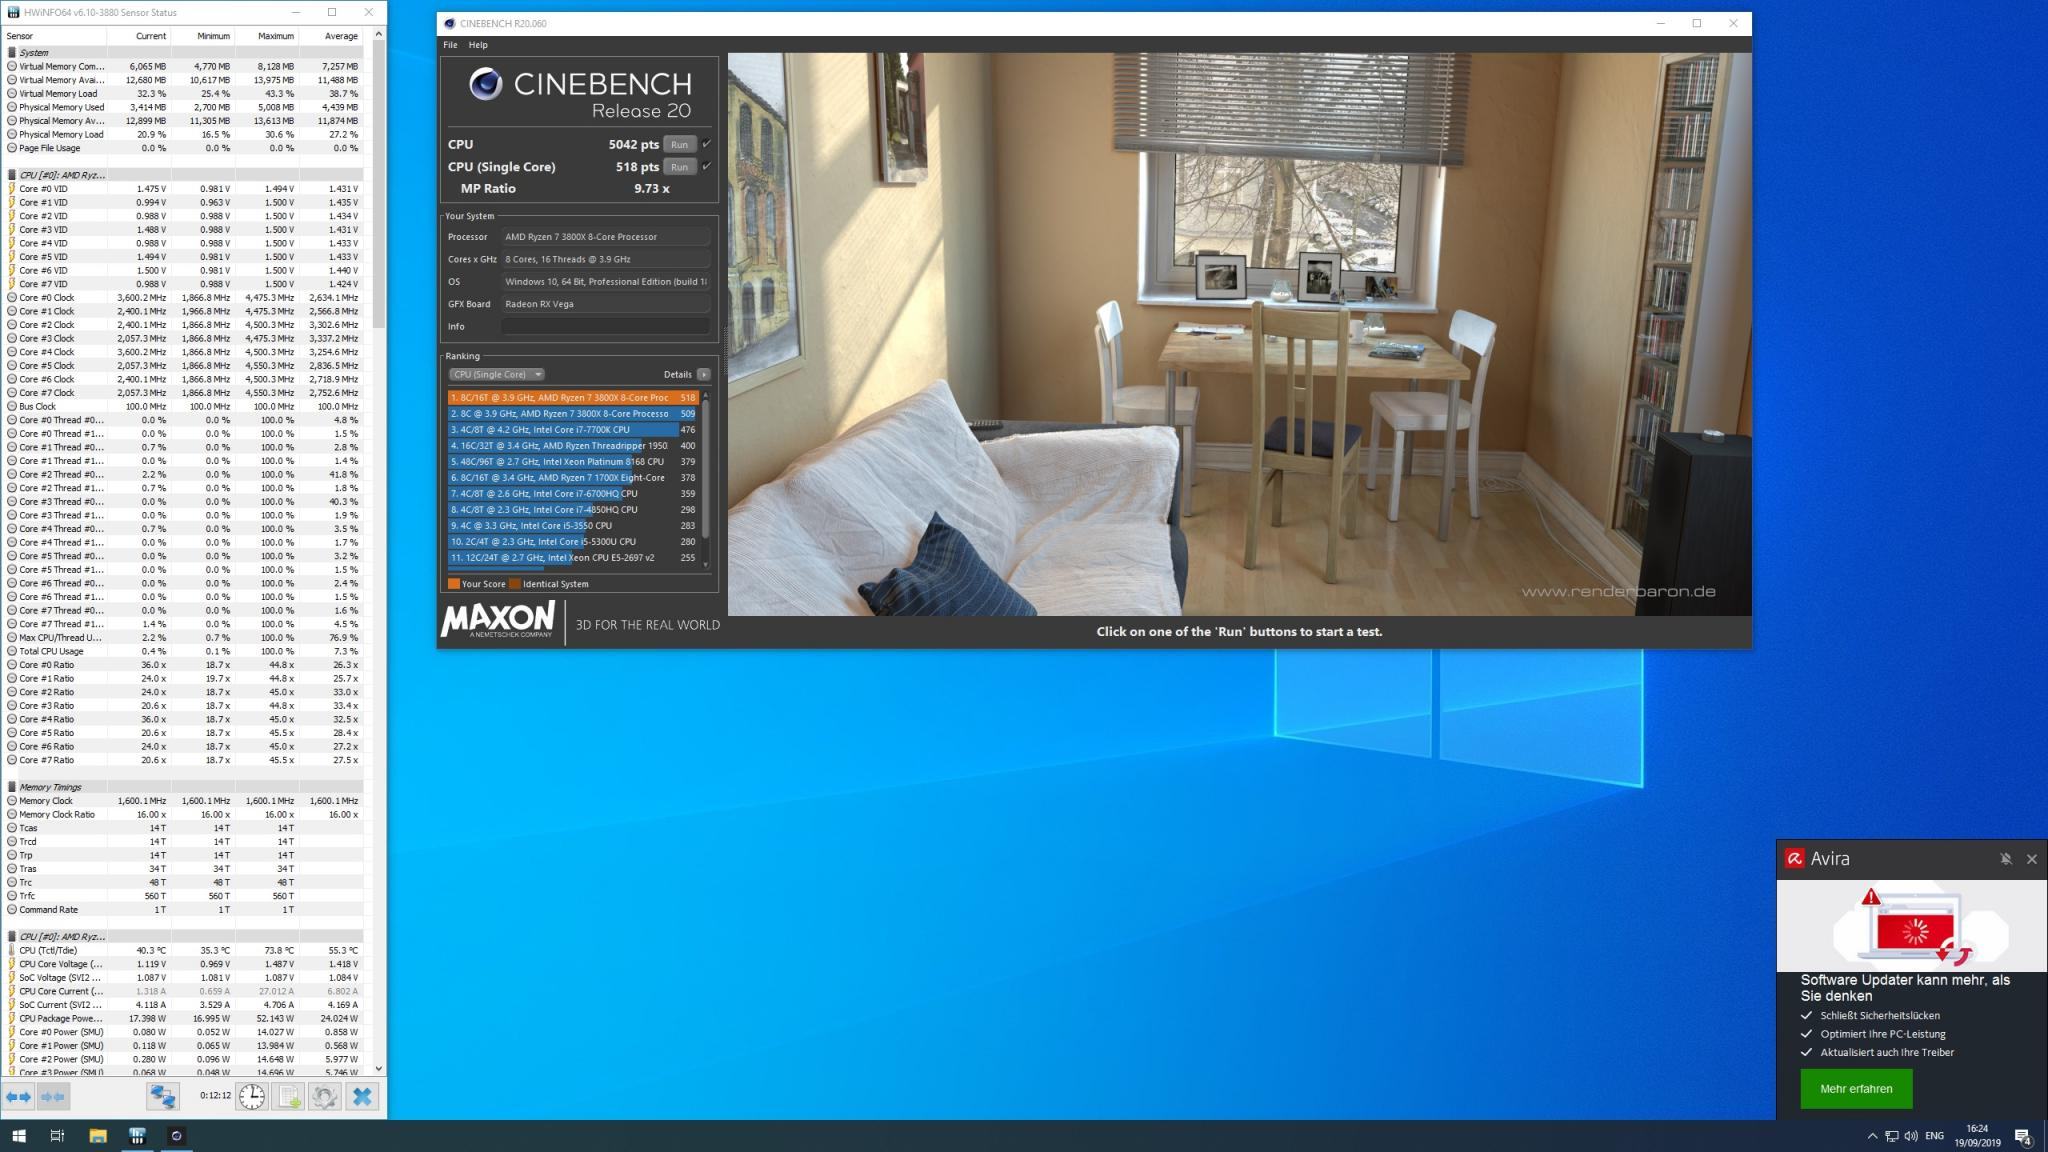2048x1152 pixels.
Task: Click the HWiNFO network remote monitoring icon
Action: coord(162,1096)
